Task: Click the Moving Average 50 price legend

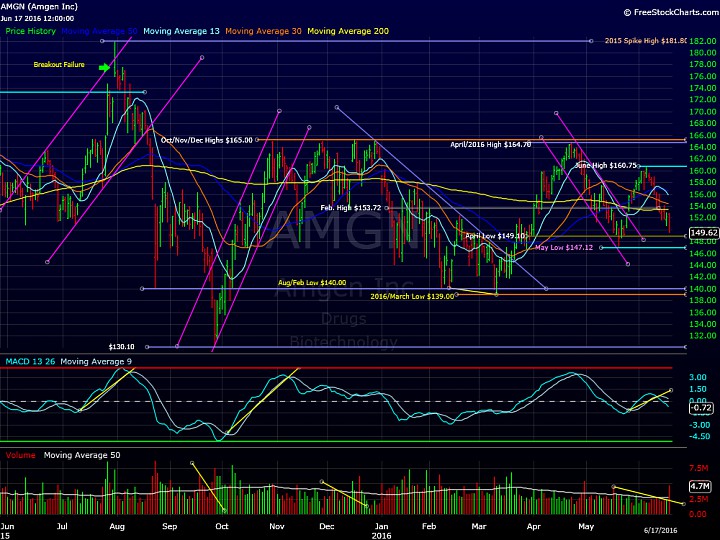Action: coord(99,31)
